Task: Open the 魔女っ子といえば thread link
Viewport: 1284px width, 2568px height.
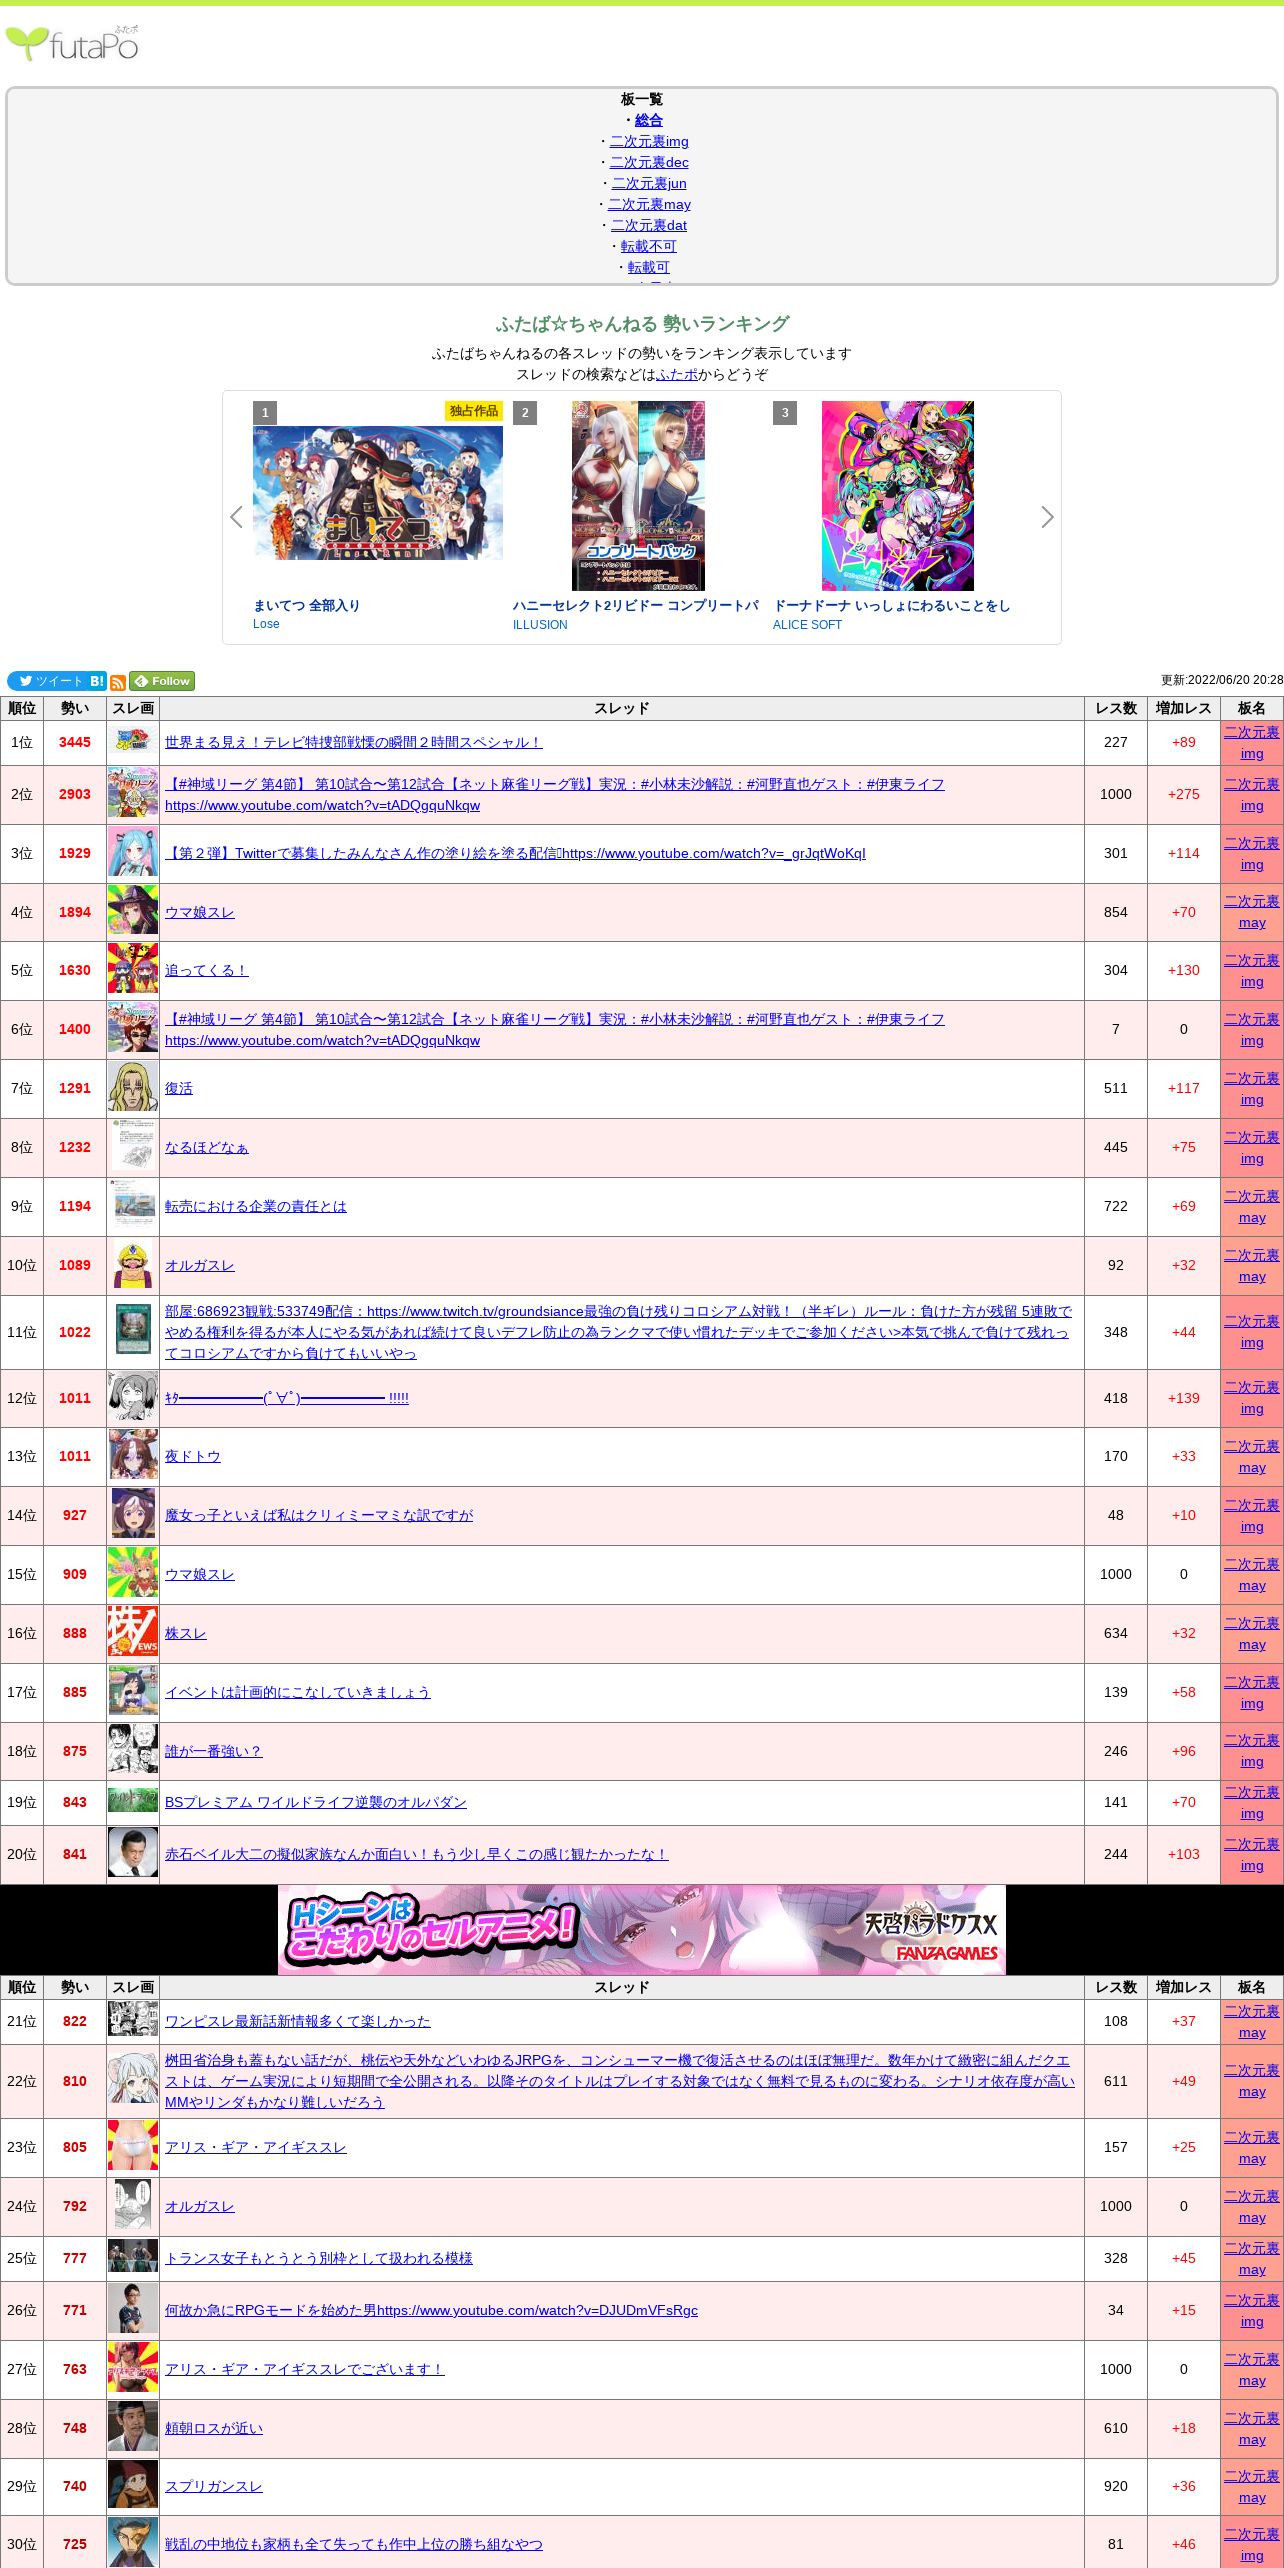Action: tap(319, 1515)
